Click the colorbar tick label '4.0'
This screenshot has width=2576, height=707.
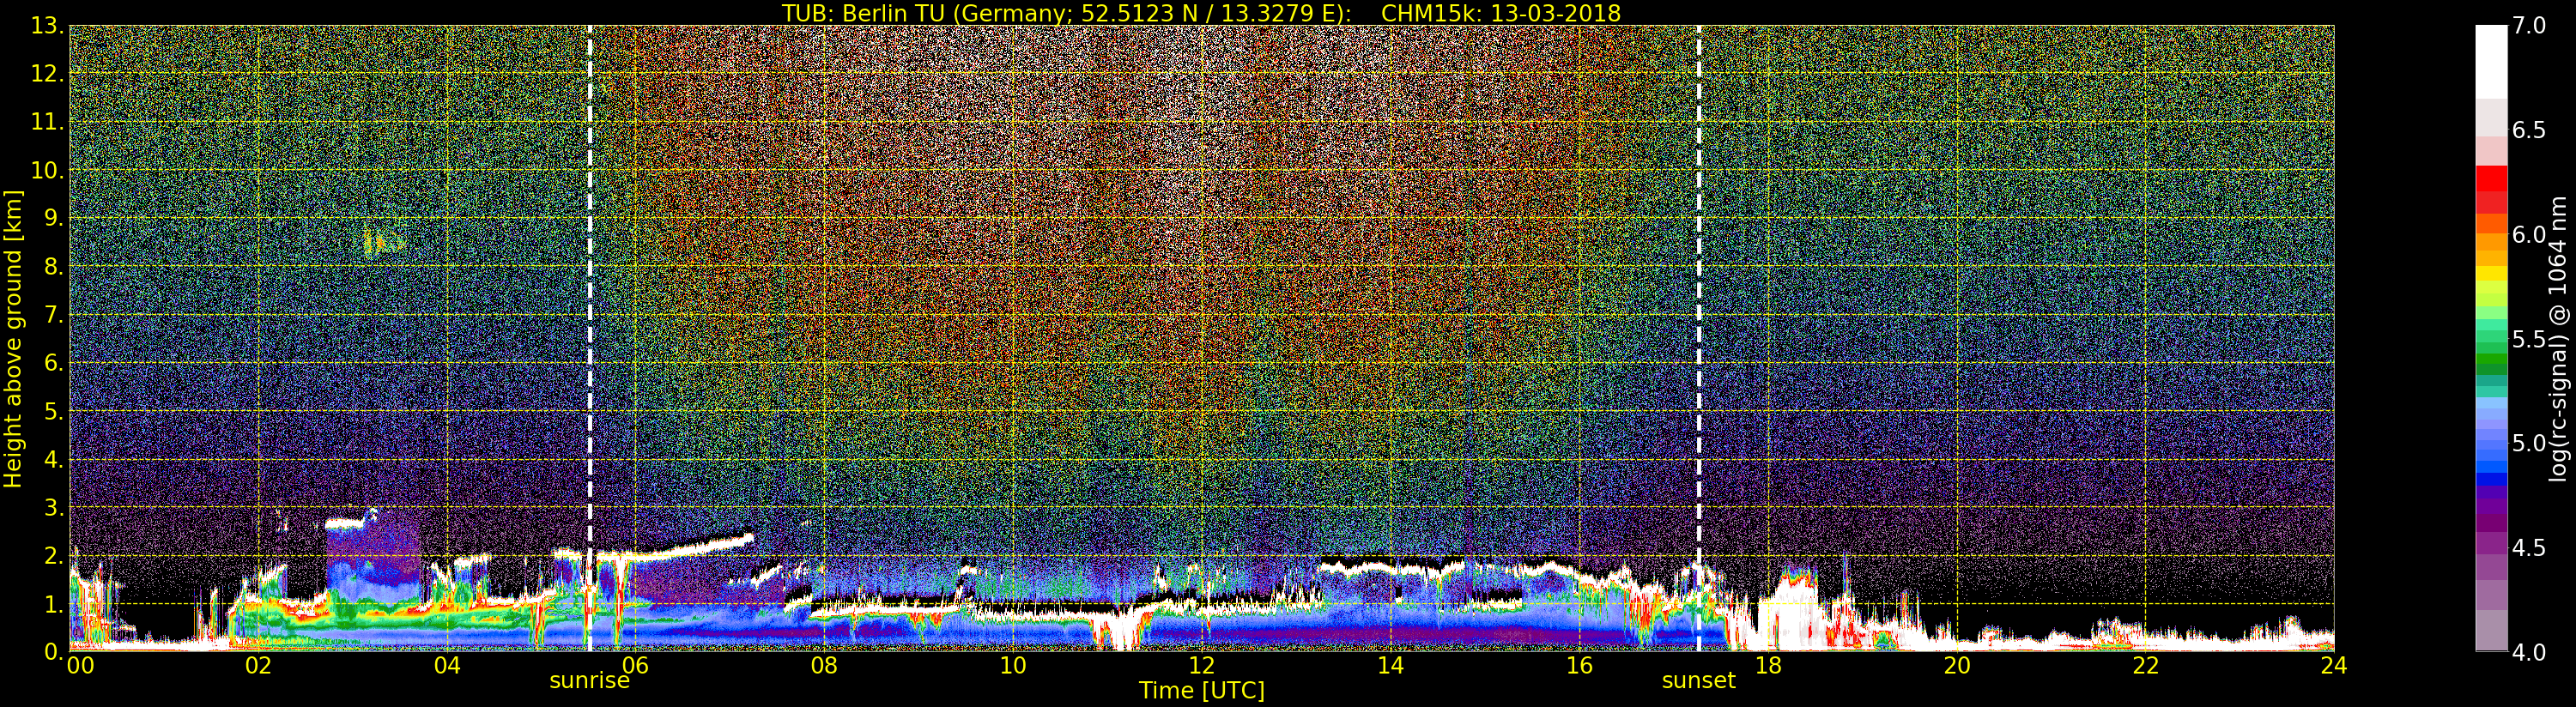pos(2529,652)
